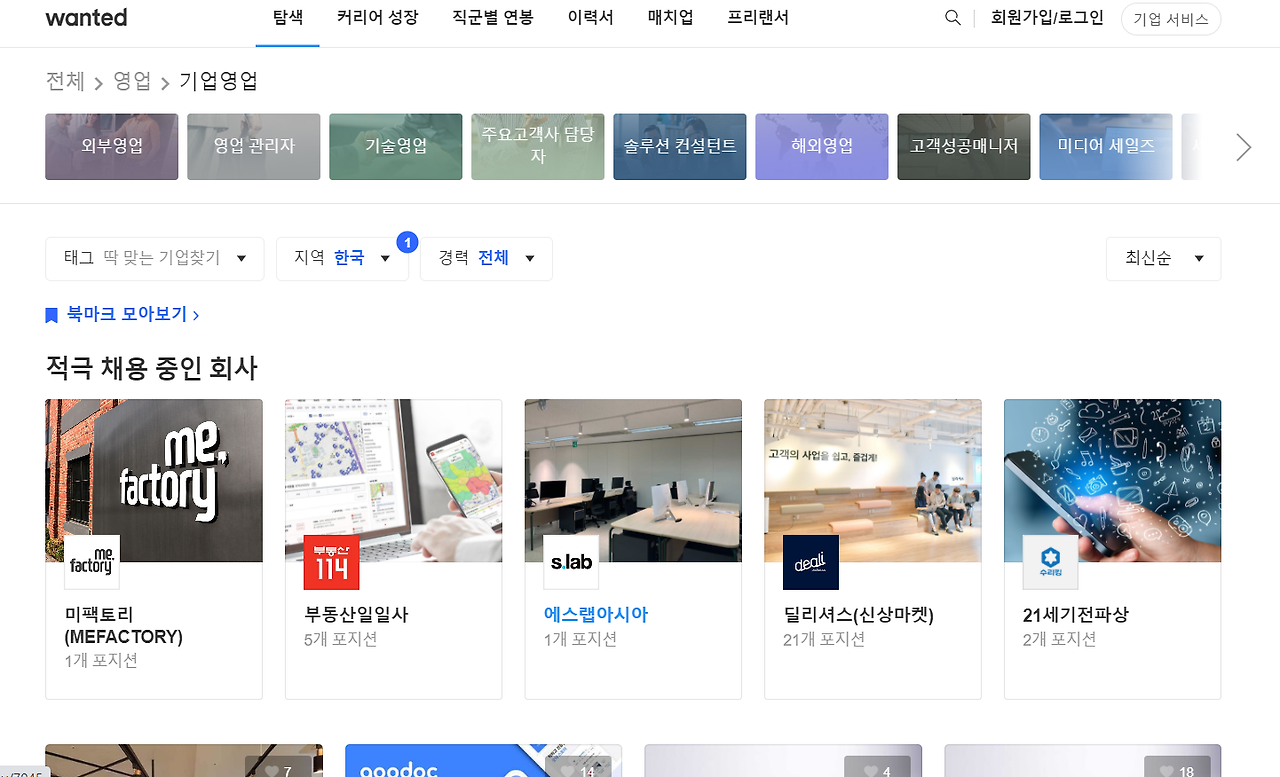Like the goodoc job card with 14 hearts
This screenshot has height=777, width=1280.
[x=579, y=767]
